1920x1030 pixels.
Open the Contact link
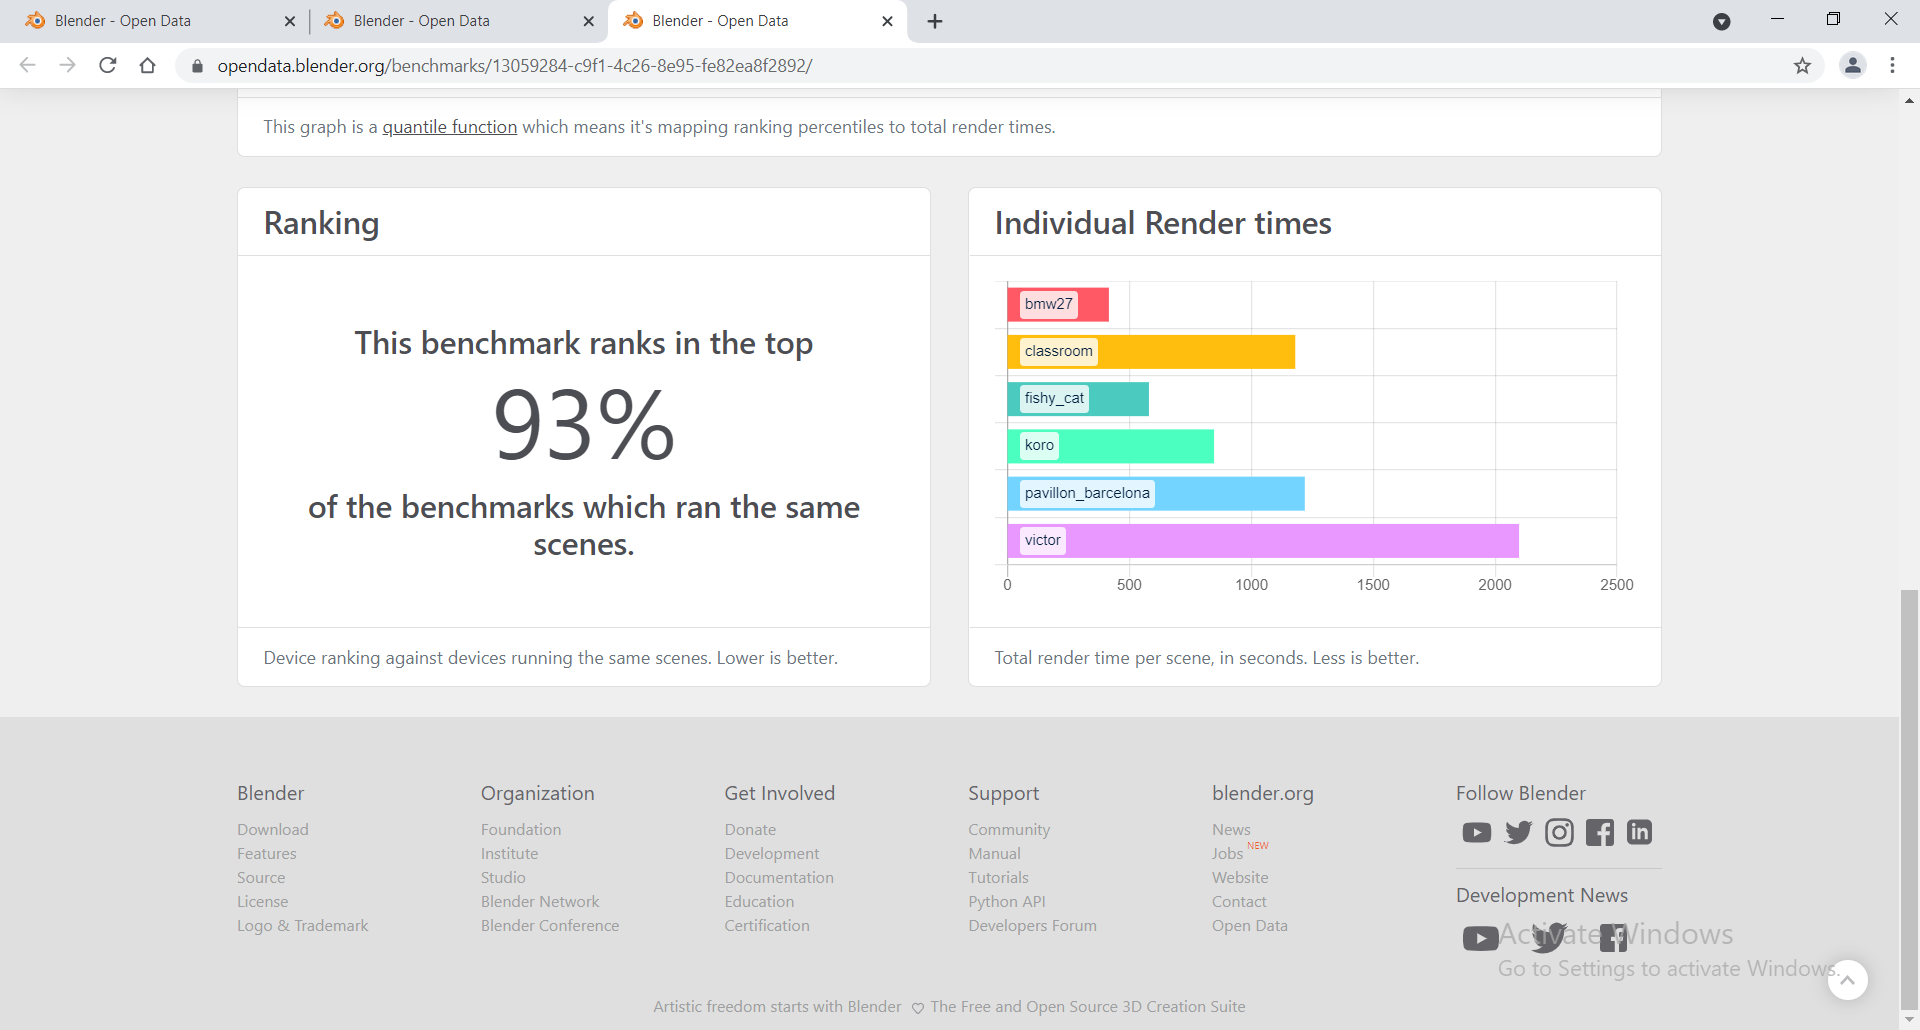pos(1239,902)
